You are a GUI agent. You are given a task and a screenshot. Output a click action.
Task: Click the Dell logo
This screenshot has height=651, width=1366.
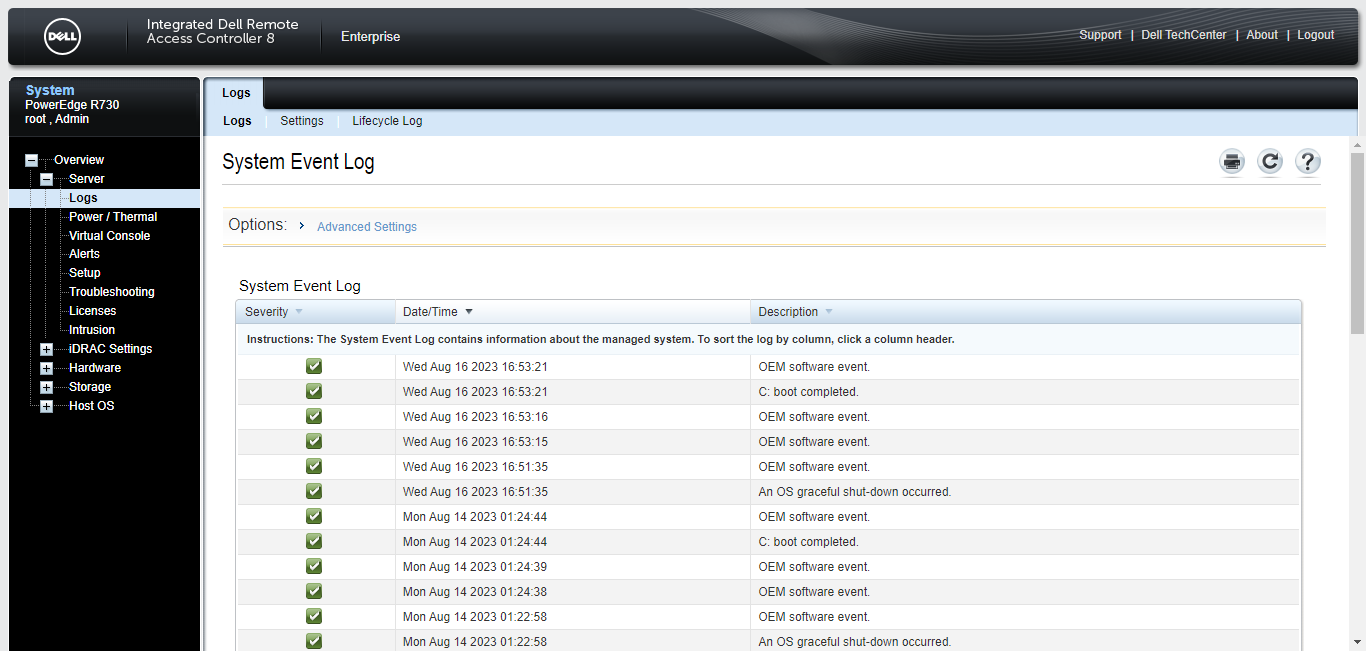(x=63, y=37)
